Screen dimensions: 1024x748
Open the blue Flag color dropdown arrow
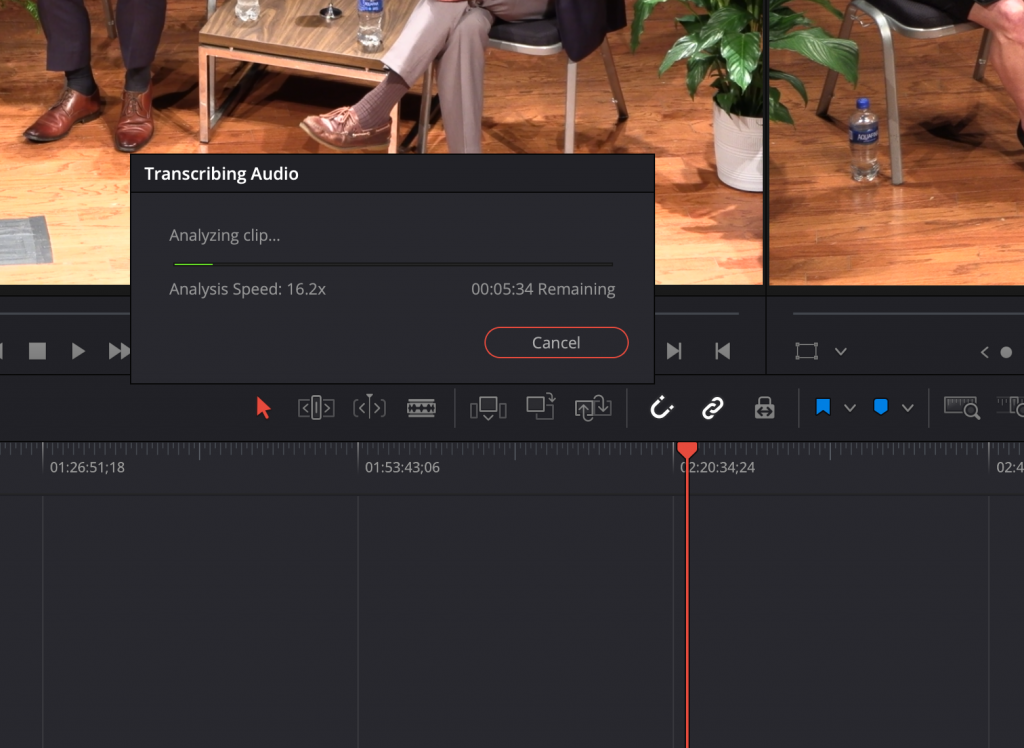point(850,408)
